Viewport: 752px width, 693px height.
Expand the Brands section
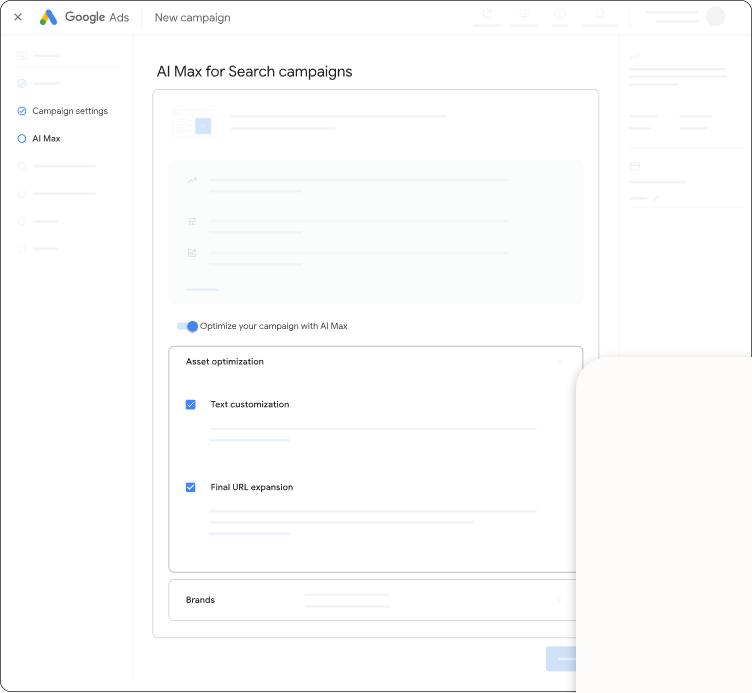pyautogui.click(x=560, y=600)
